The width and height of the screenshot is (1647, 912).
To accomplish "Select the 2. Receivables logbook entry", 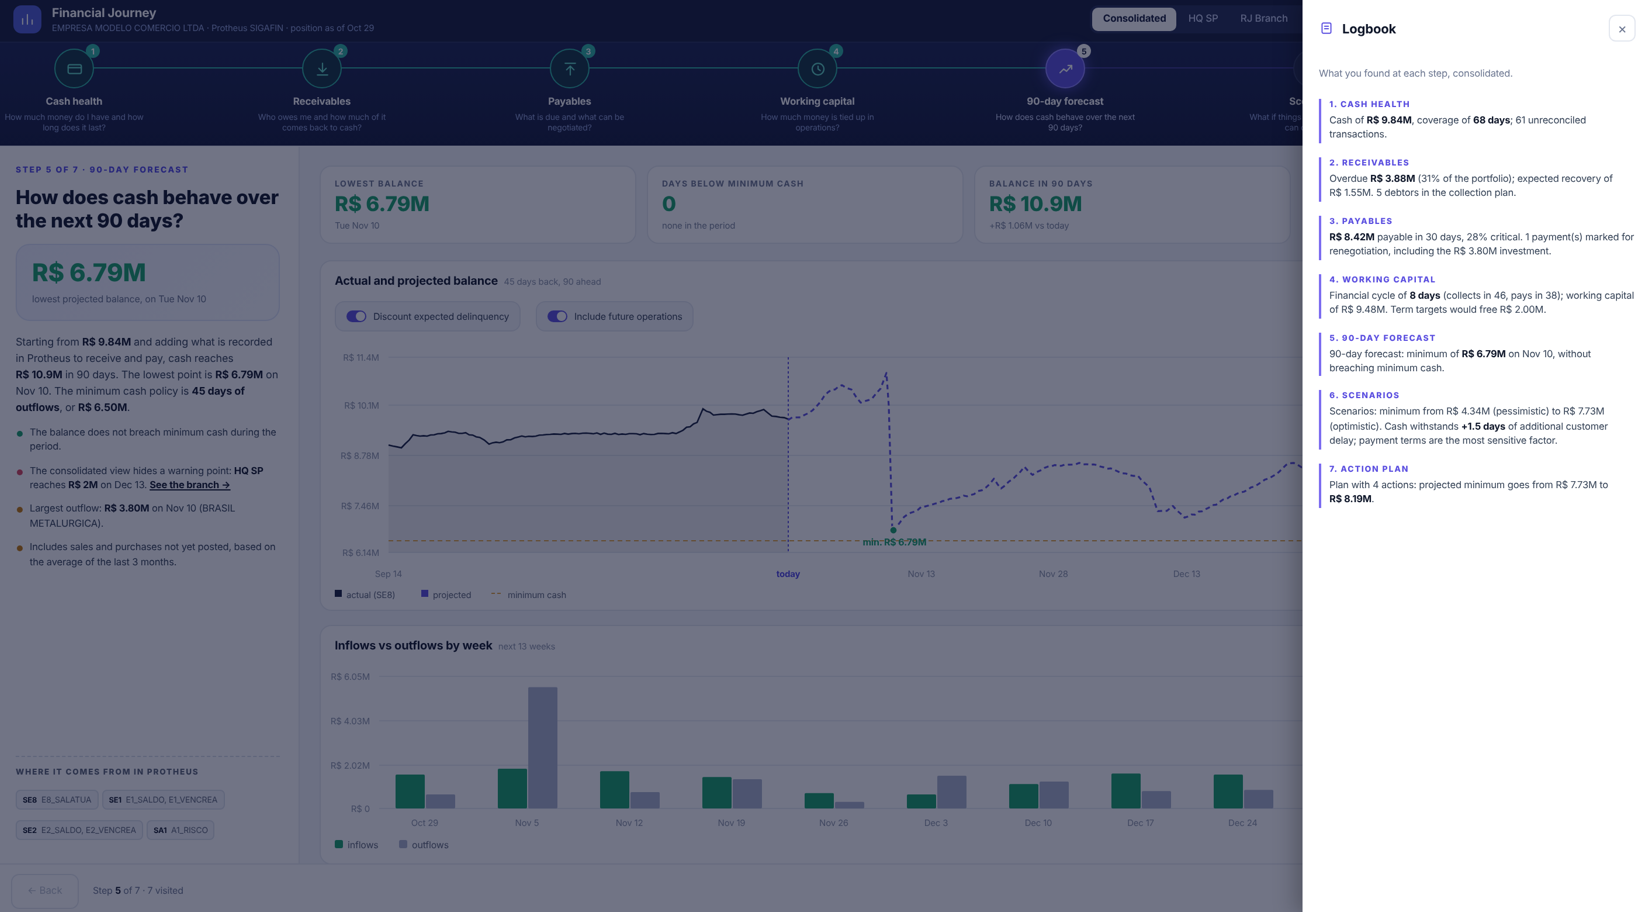I will point(1477,178).
